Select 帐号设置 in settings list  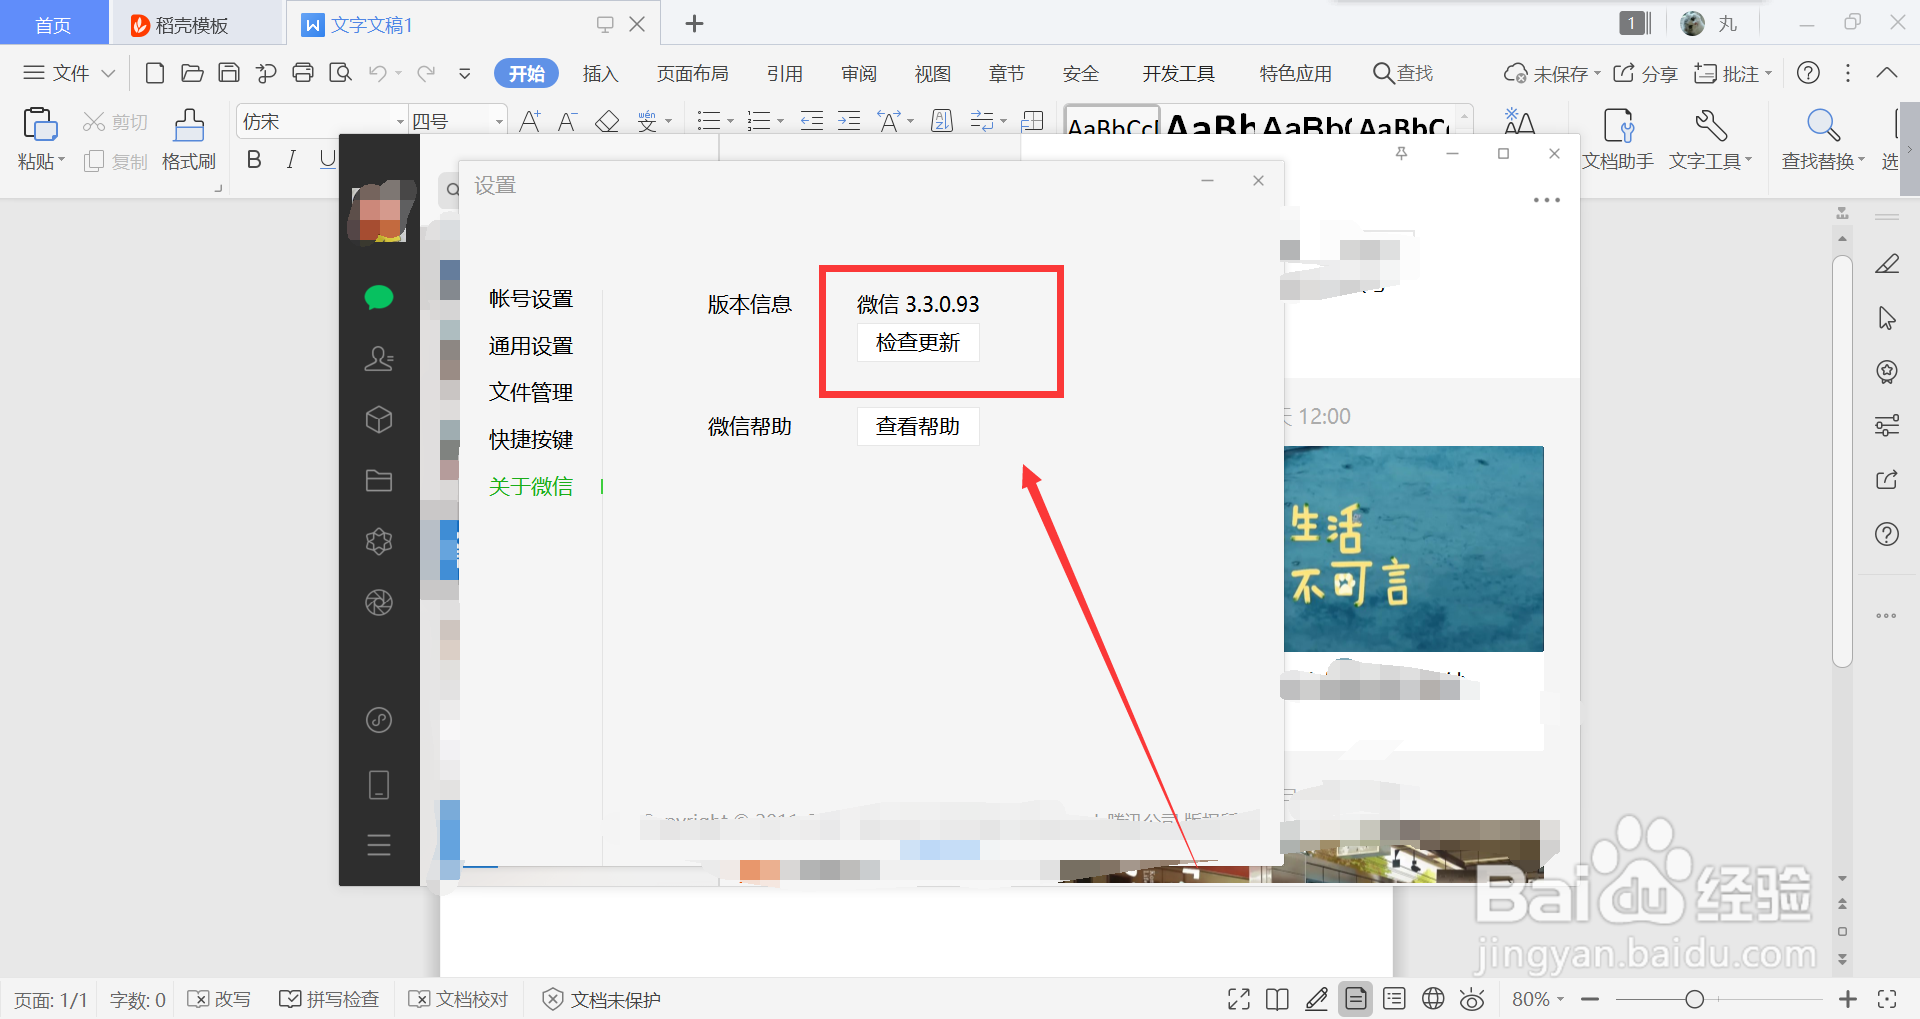pyautogui.click(x=531, y=299)
